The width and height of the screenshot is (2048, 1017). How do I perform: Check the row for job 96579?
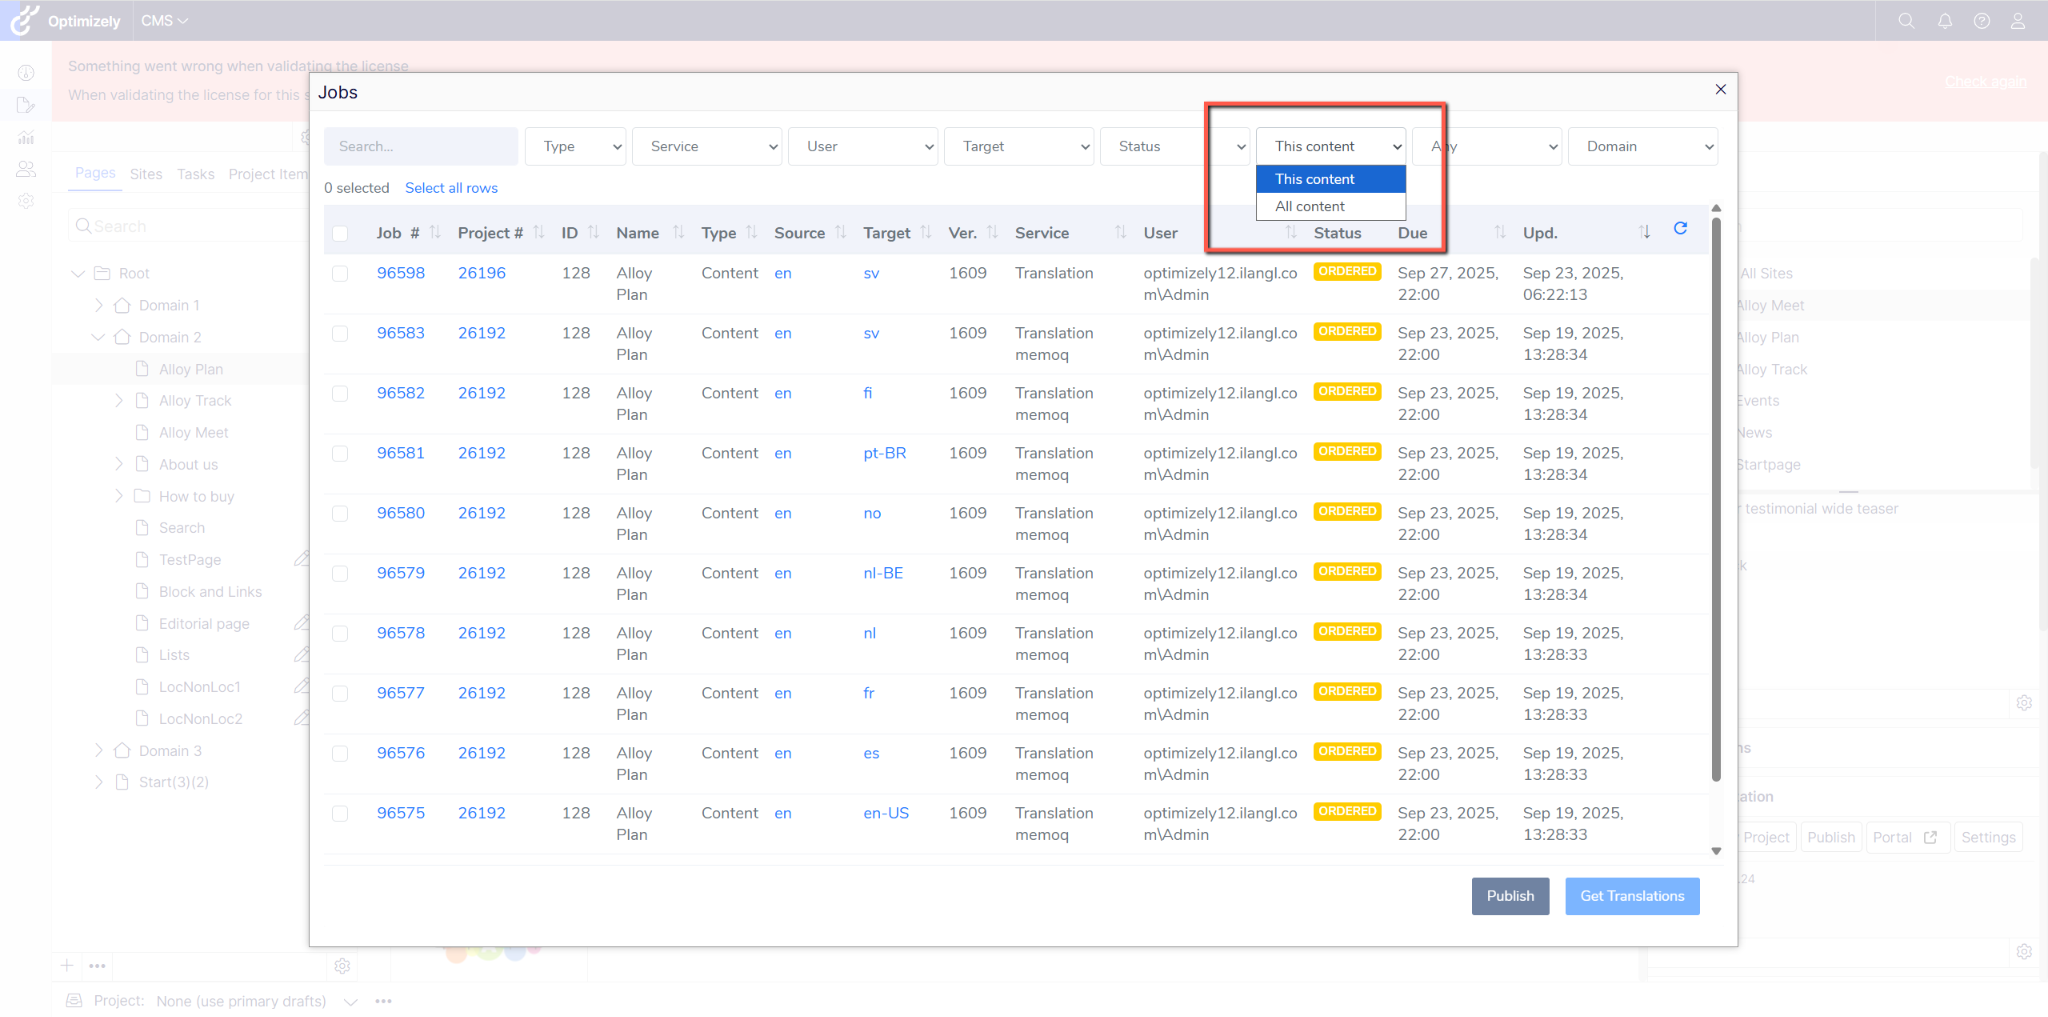pos(340,574)
